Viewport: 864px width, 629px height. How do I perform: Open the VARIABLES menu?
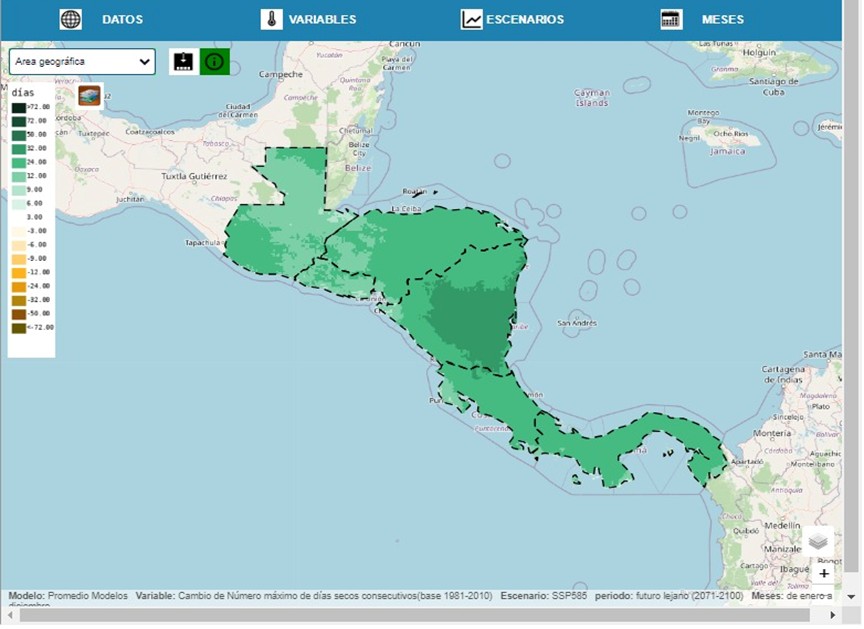tap(322, 20)
